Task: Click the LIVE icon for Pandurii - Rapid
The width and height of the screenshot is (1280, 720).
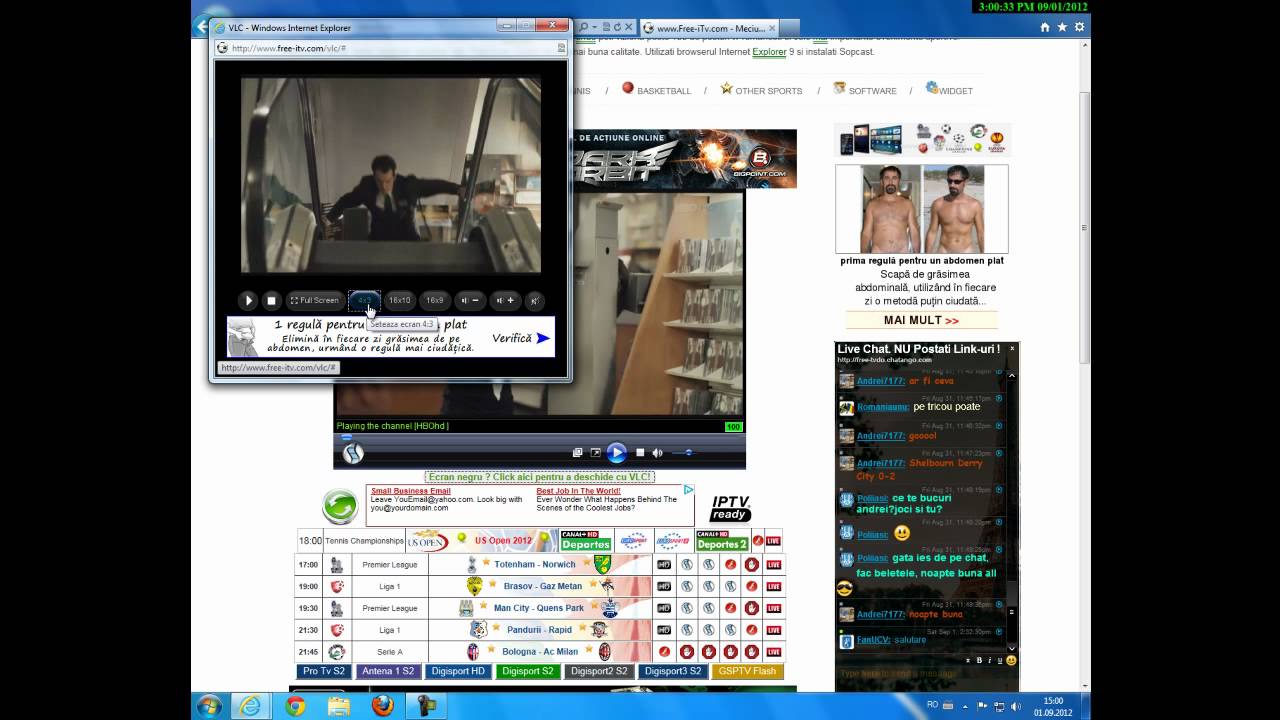Action: click(x=773, y=630)
